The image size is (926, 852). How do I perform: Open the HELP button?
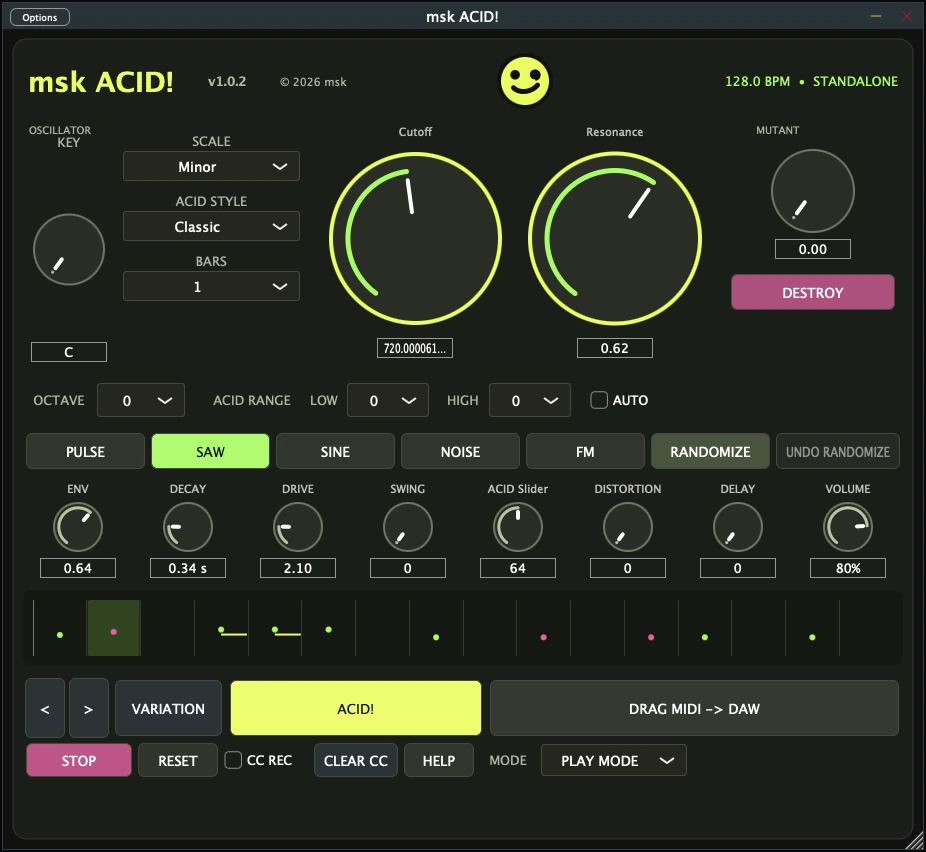[x=439, y=760]
